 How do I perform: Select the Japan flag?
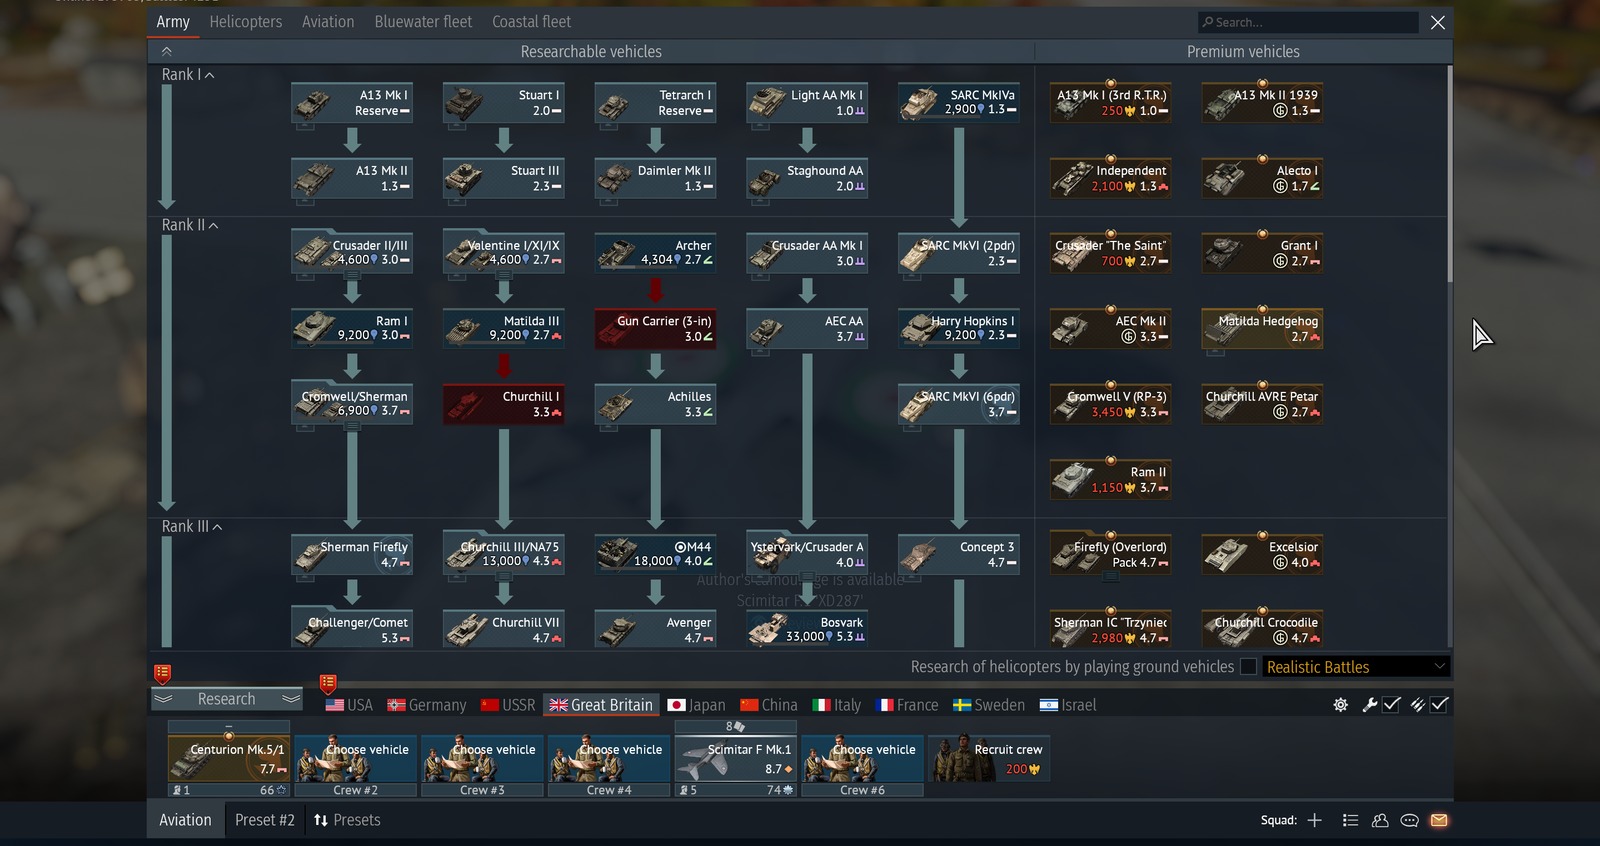pyautogui.click(x=676, y=705)
